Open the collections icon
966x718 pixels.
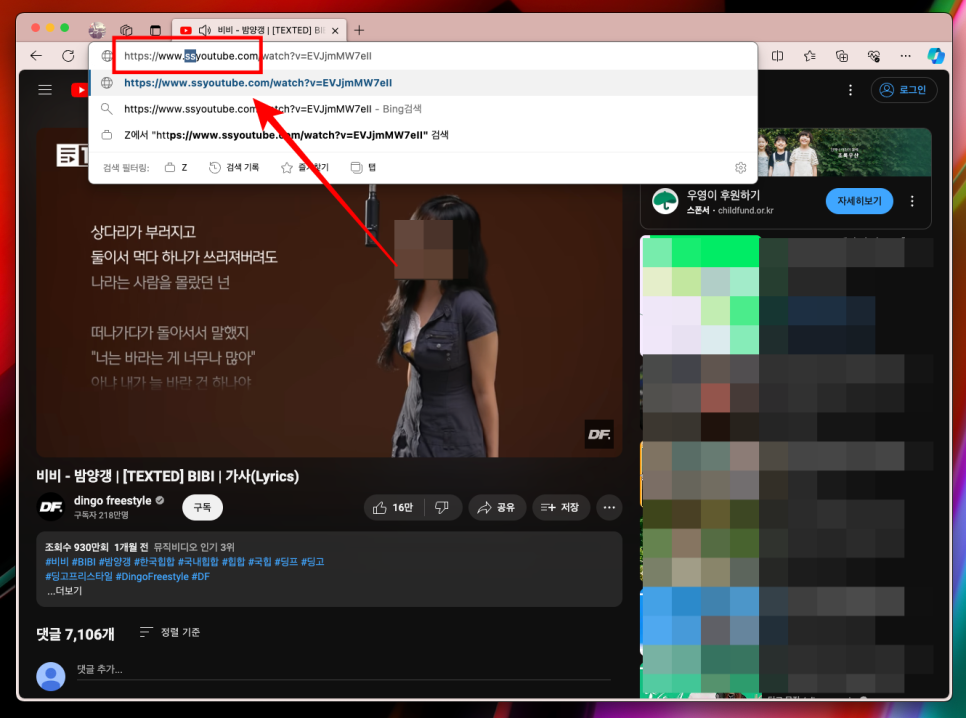tap(842, 56)
